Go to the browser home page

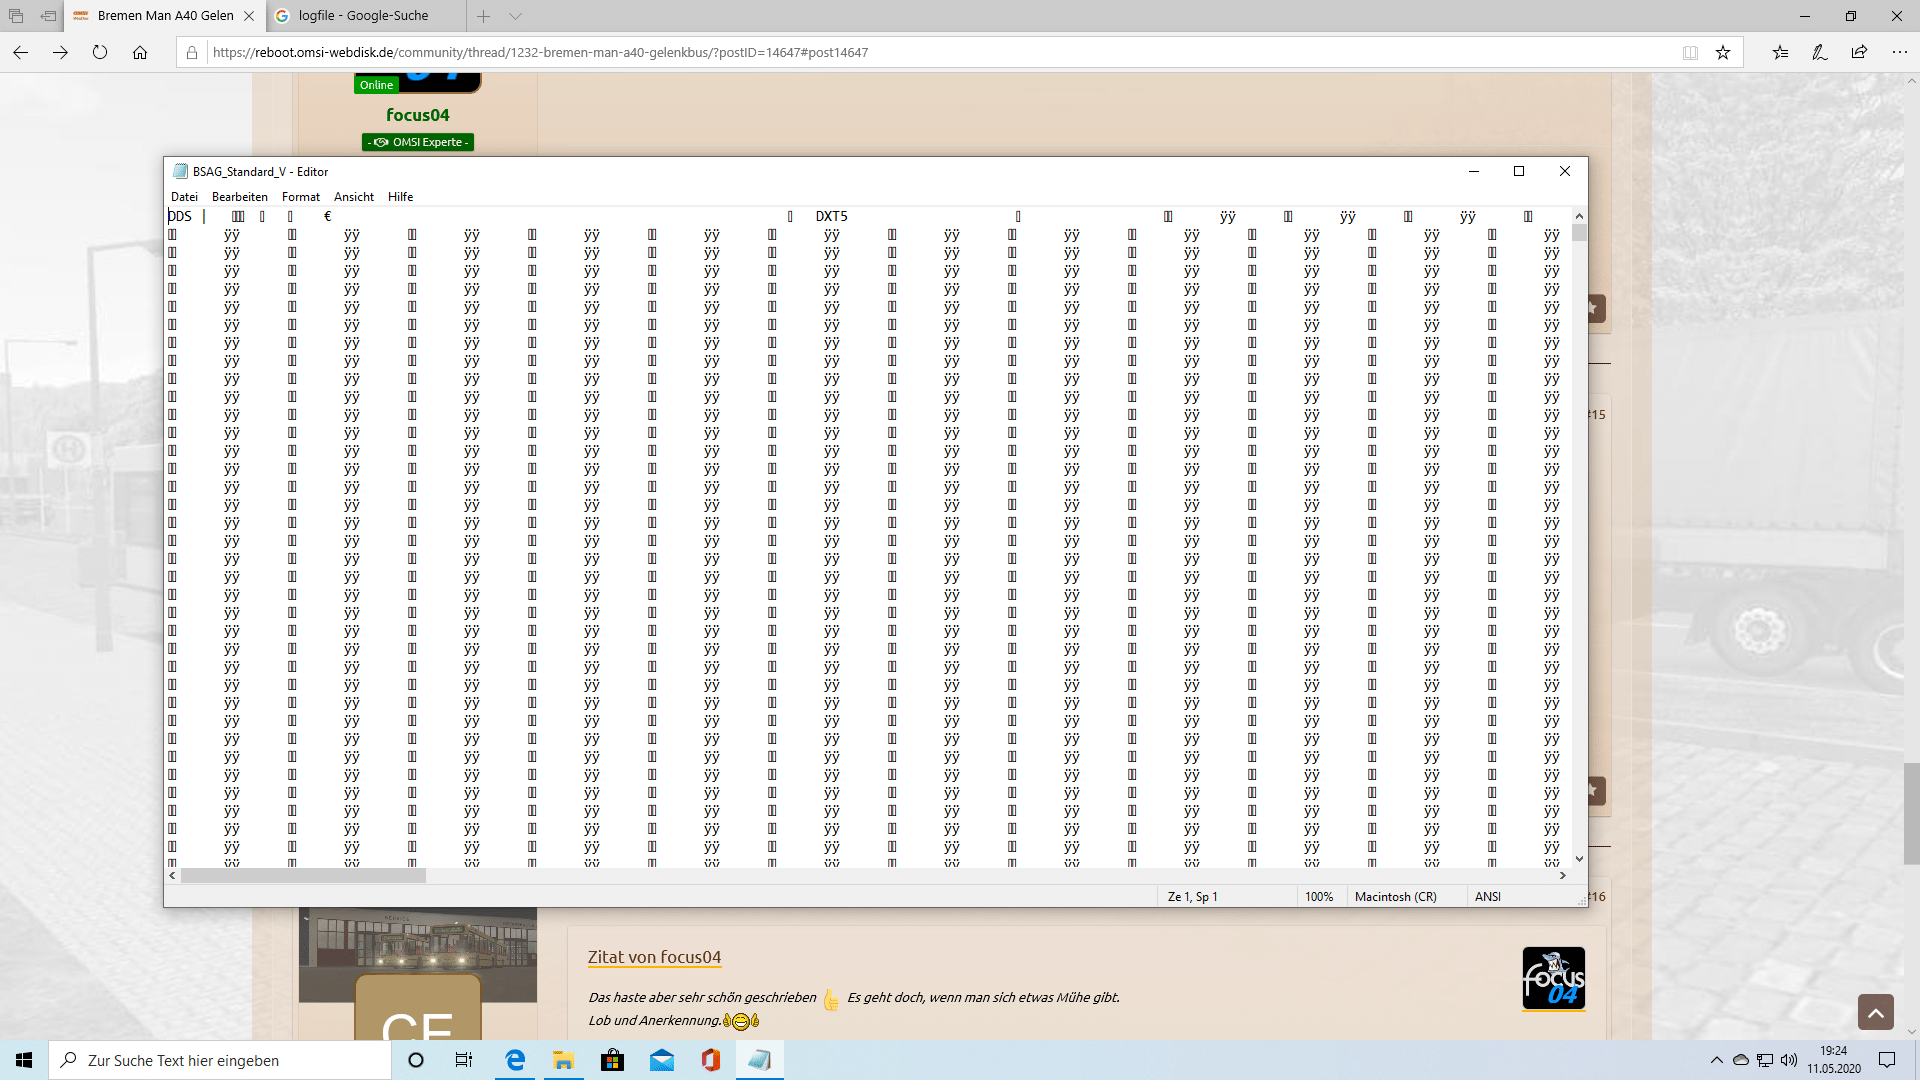tap(140, 52)
